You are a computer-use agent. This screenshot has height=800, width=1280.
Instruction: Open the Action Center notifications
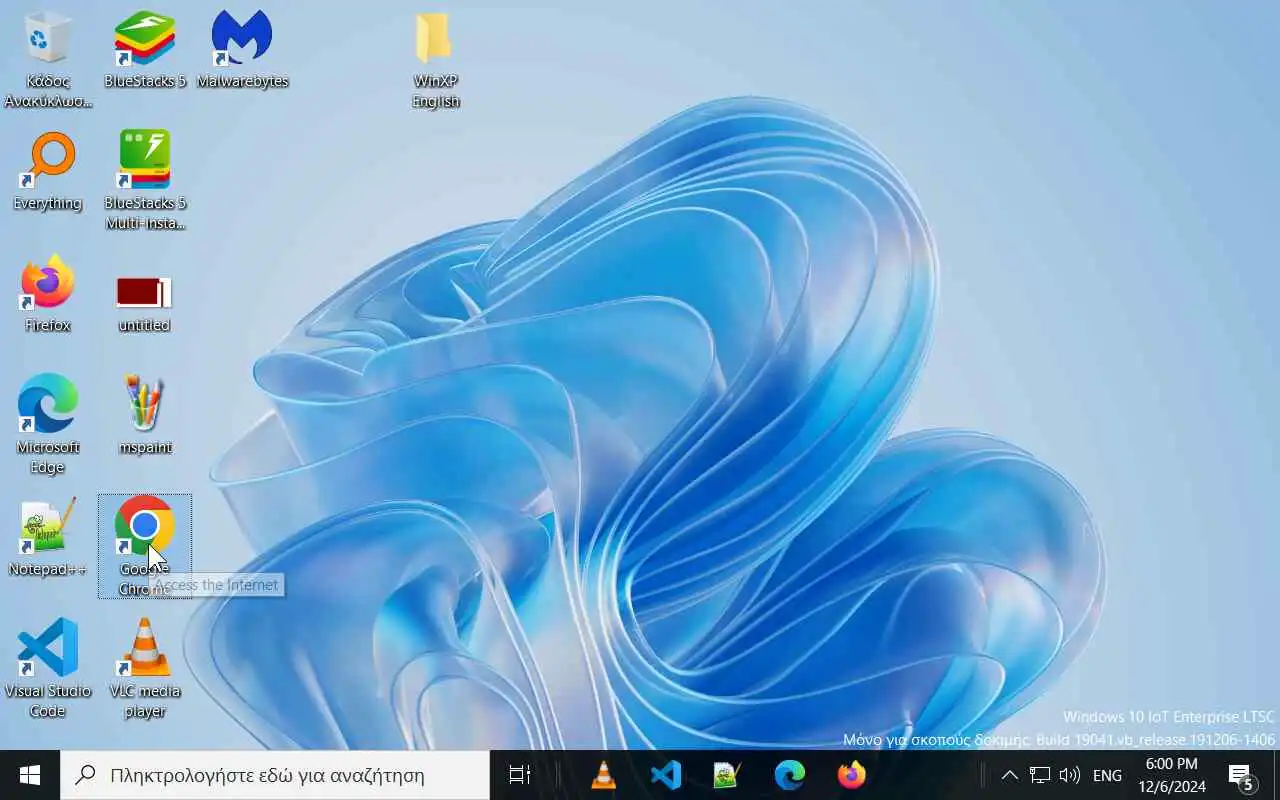(1242, 775)
